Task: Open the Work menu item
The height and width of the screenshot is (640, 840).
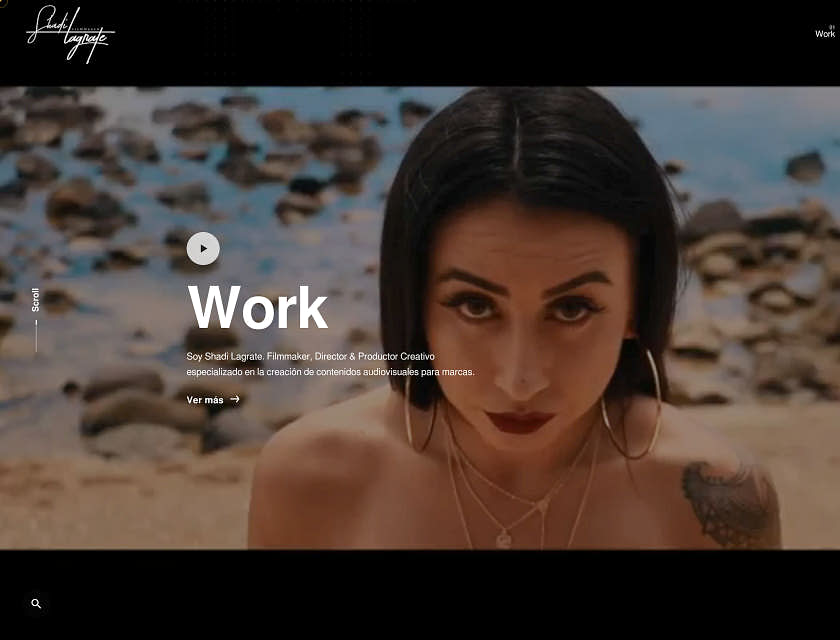Action: [x=824, y=35]
